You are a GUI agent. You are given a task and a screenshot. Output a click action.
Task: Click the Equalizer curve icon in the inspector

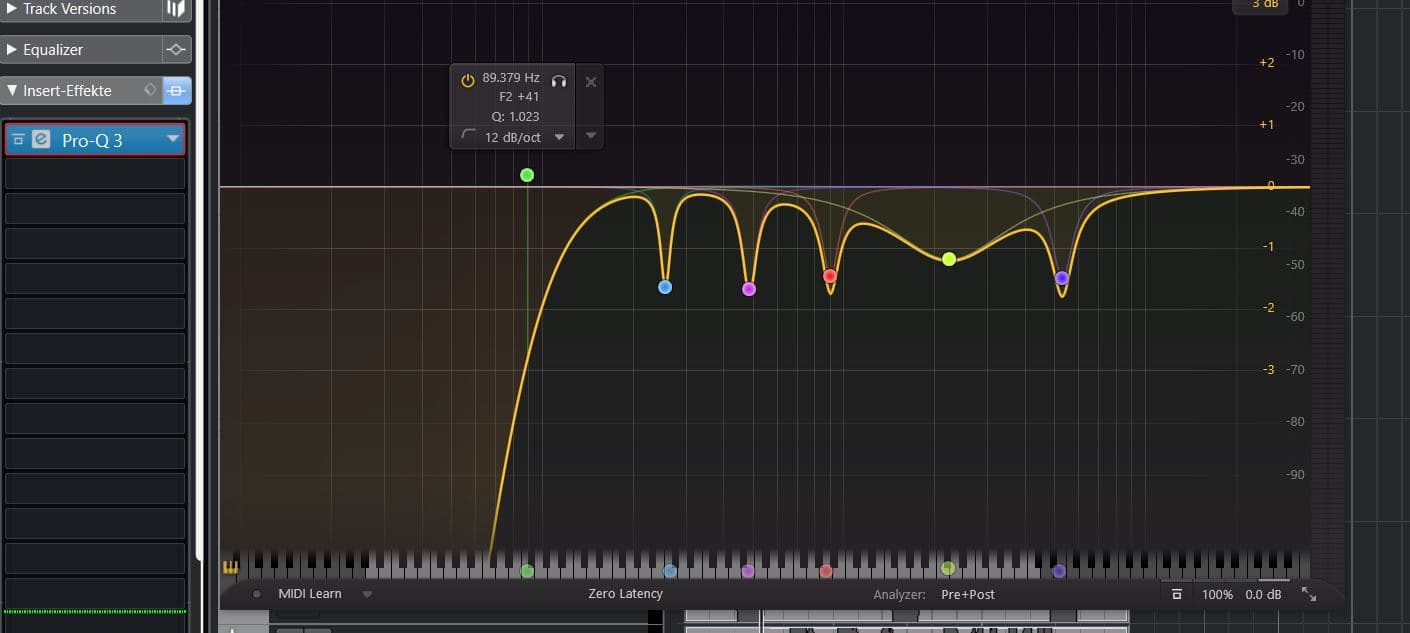point(175,49)
